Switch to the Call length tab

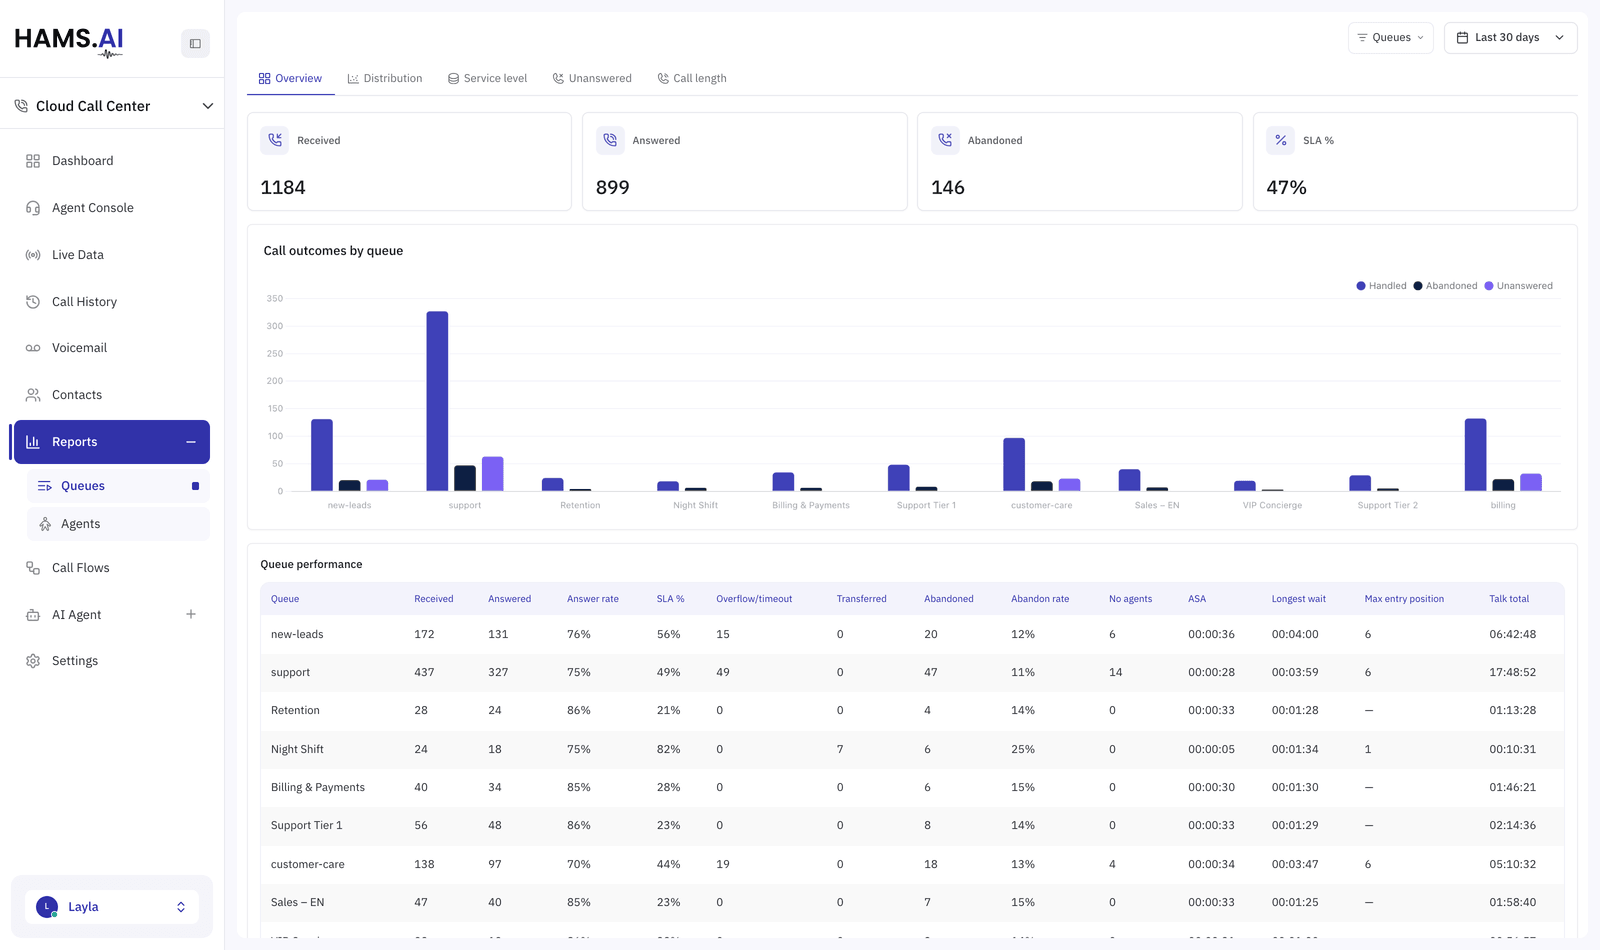pos(692,78)
